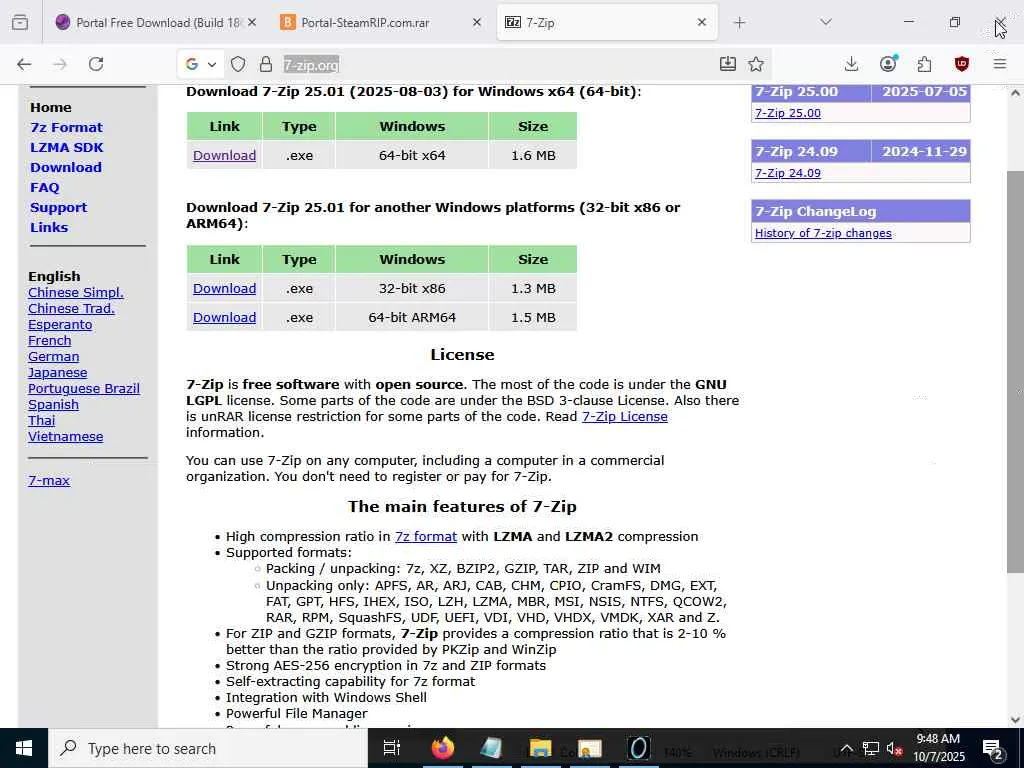Open the Downloads arrow toolbar icon
Screen dimensions: 1024x768
851,64
